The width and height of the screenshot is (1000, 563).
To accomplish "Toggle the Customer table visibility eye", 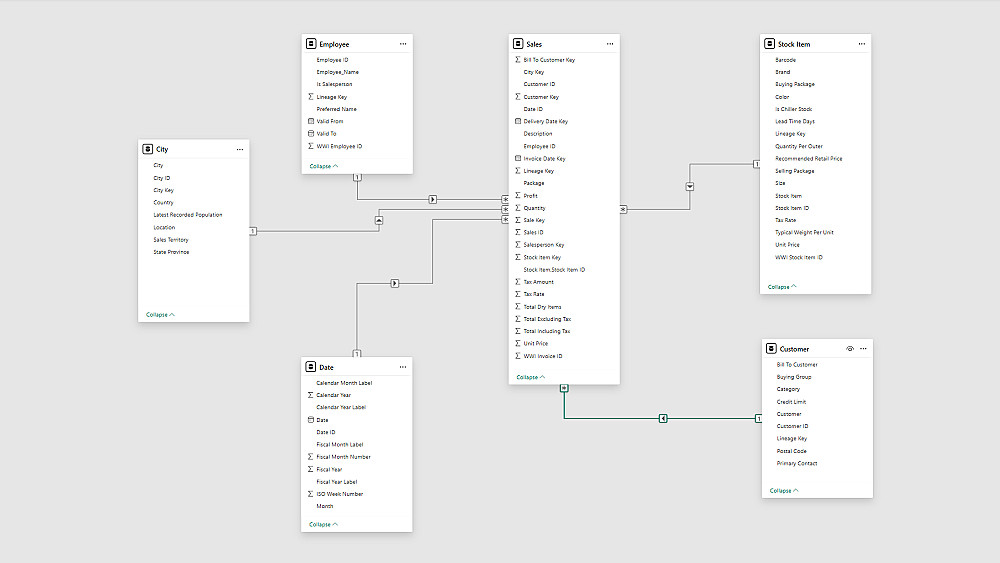I will point(849,349).
